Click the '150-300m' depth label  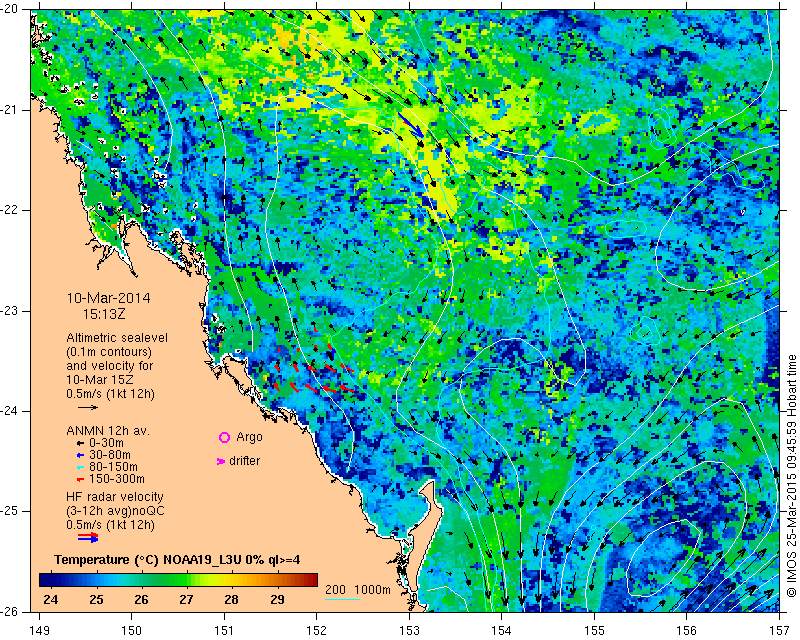tap(117, 479)
